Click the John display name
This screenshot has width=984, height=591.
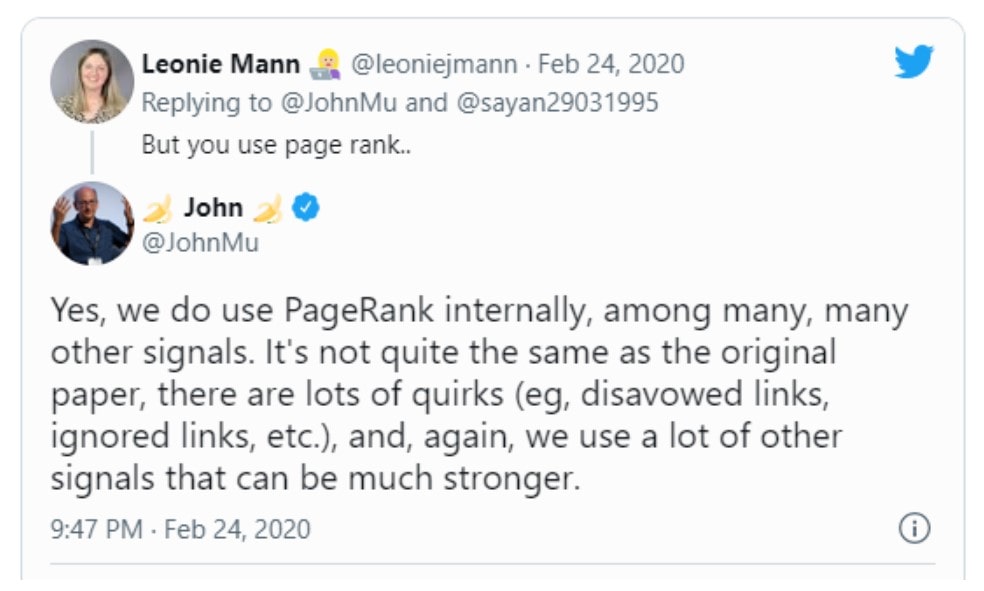(x=213, y=208)
